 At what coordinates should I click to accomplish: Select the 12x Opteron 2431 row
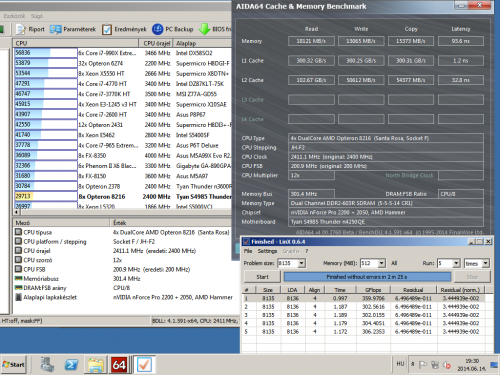click(123, 125)
